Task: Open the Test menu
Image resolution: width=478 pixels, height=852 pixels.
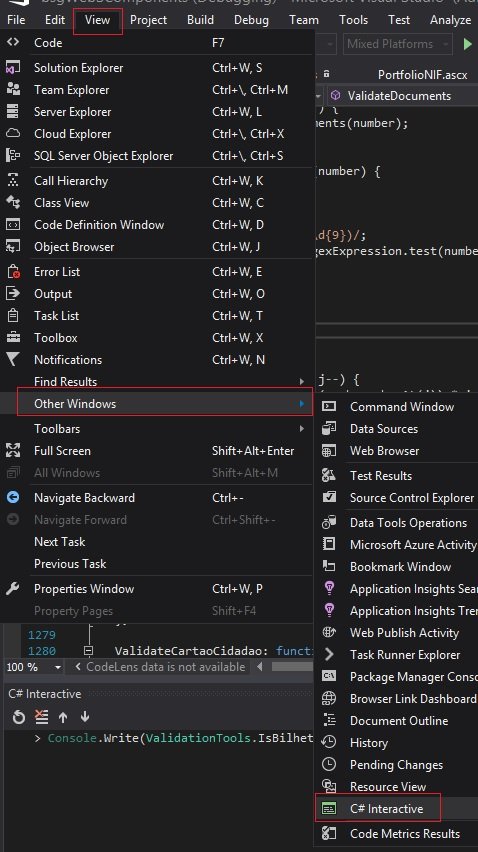Action: tap(399, 20)
